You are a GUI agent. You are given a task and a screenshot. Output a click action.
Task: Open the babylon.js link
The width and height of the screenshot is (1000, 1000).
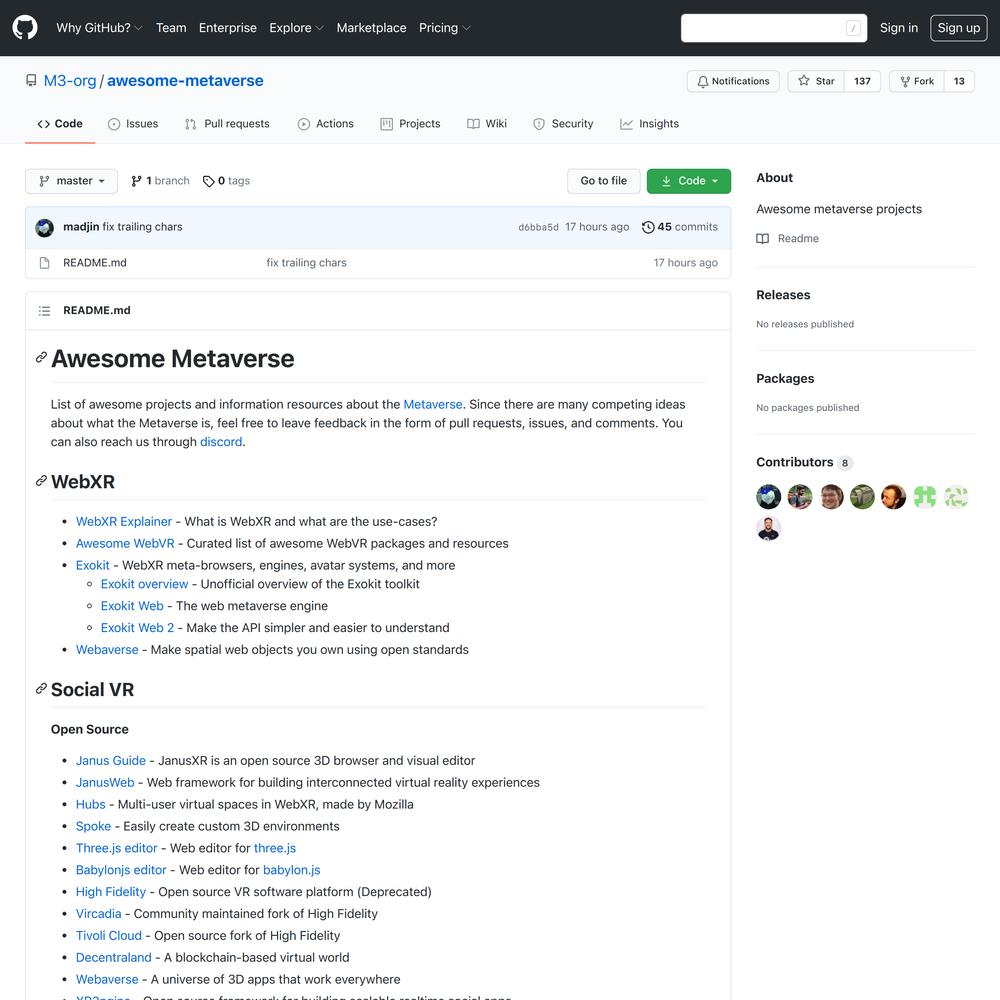point(291,870)
